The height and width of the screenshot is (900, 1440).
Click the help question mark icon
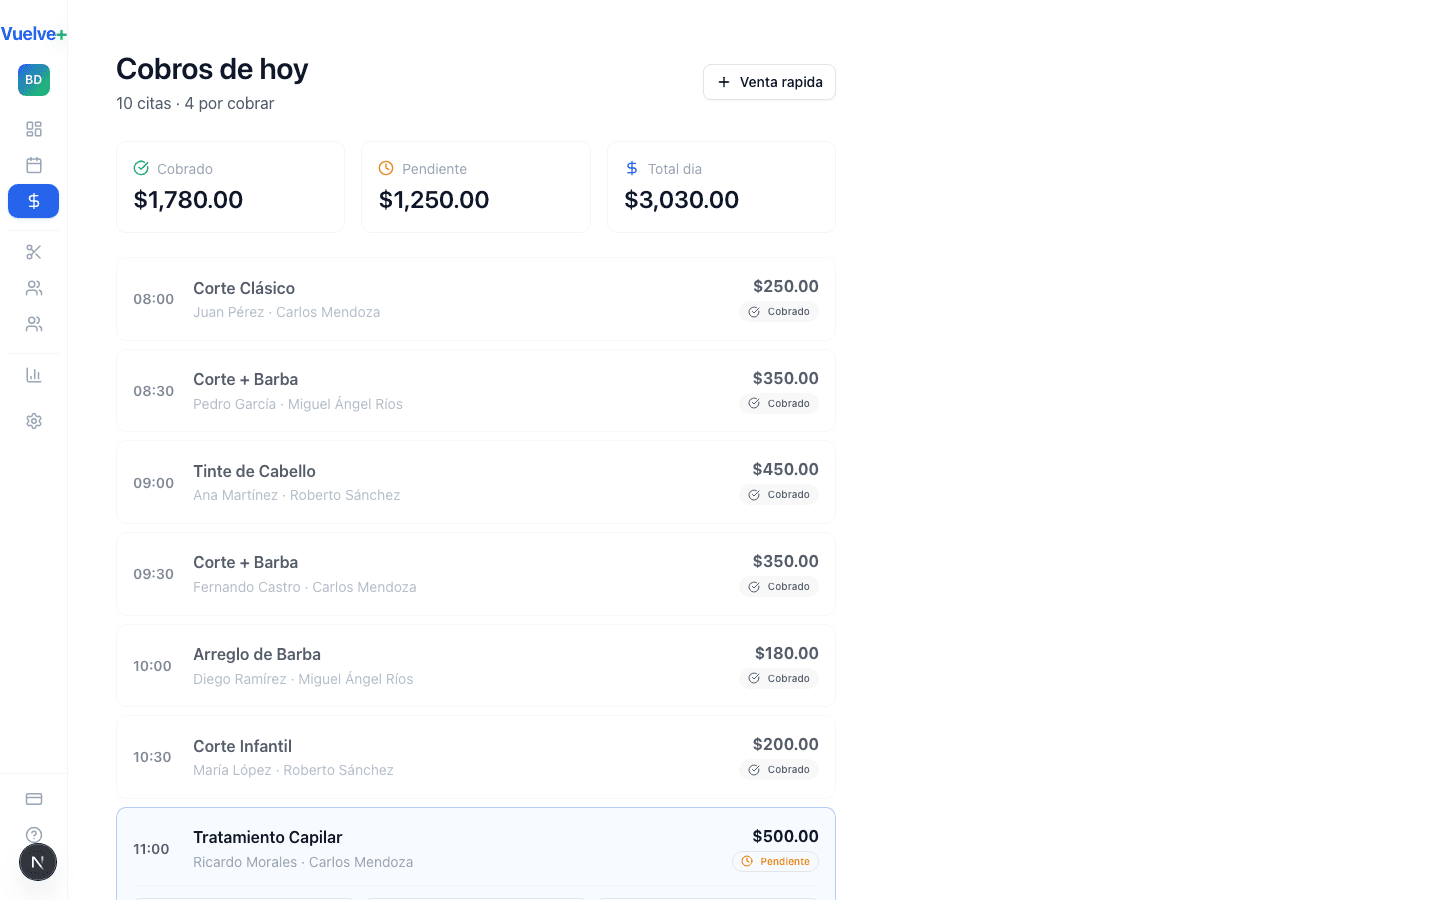(x=34, y=834)
